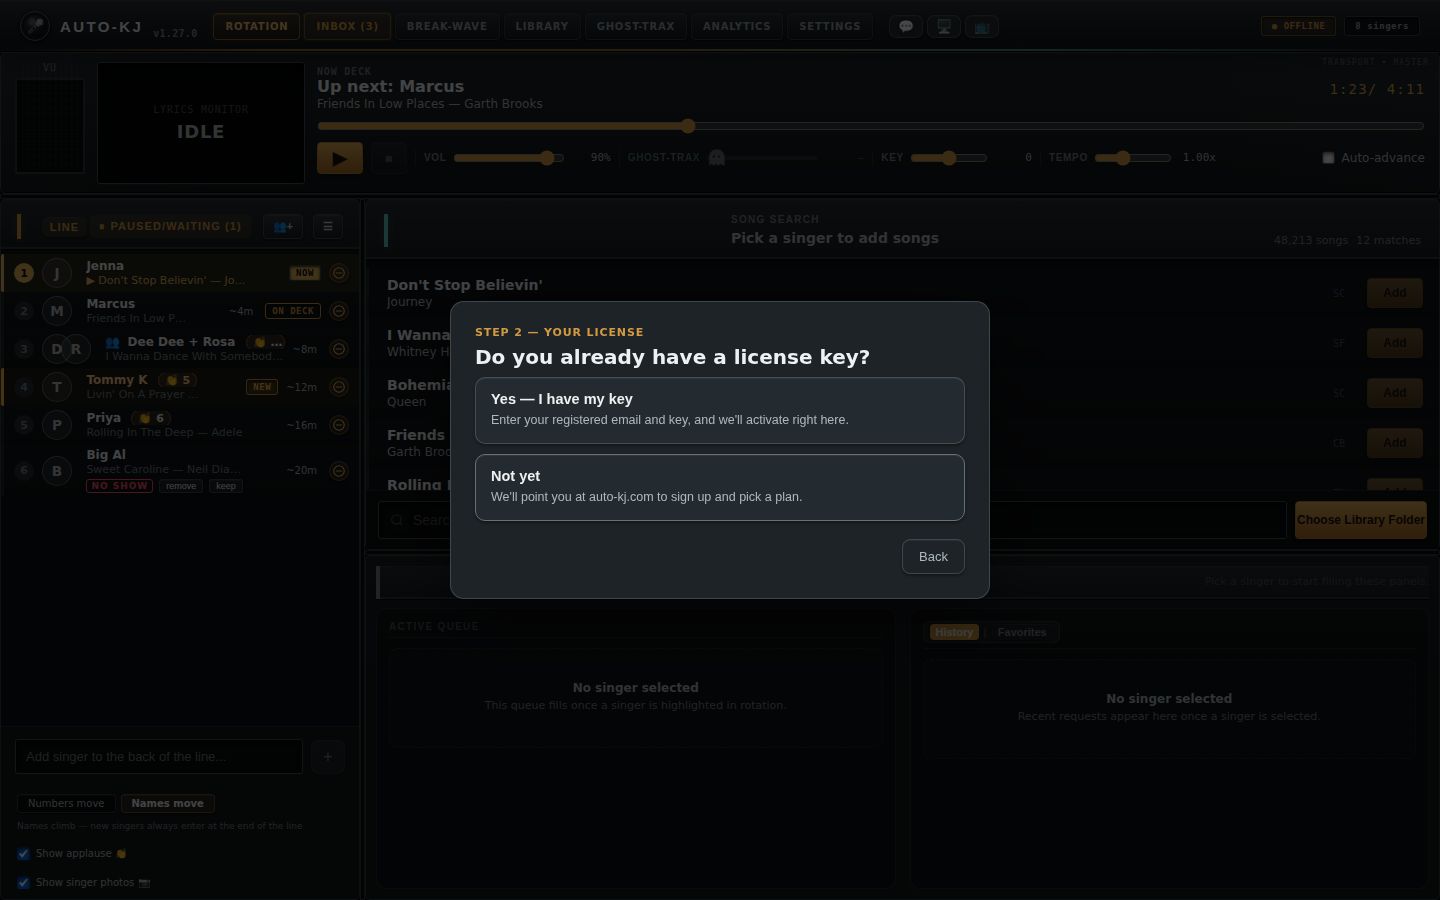This screenshot has height=900, width=1440.
Task: Click 'remove' on Big Al's no-show row
Action: tap(181, 487)
